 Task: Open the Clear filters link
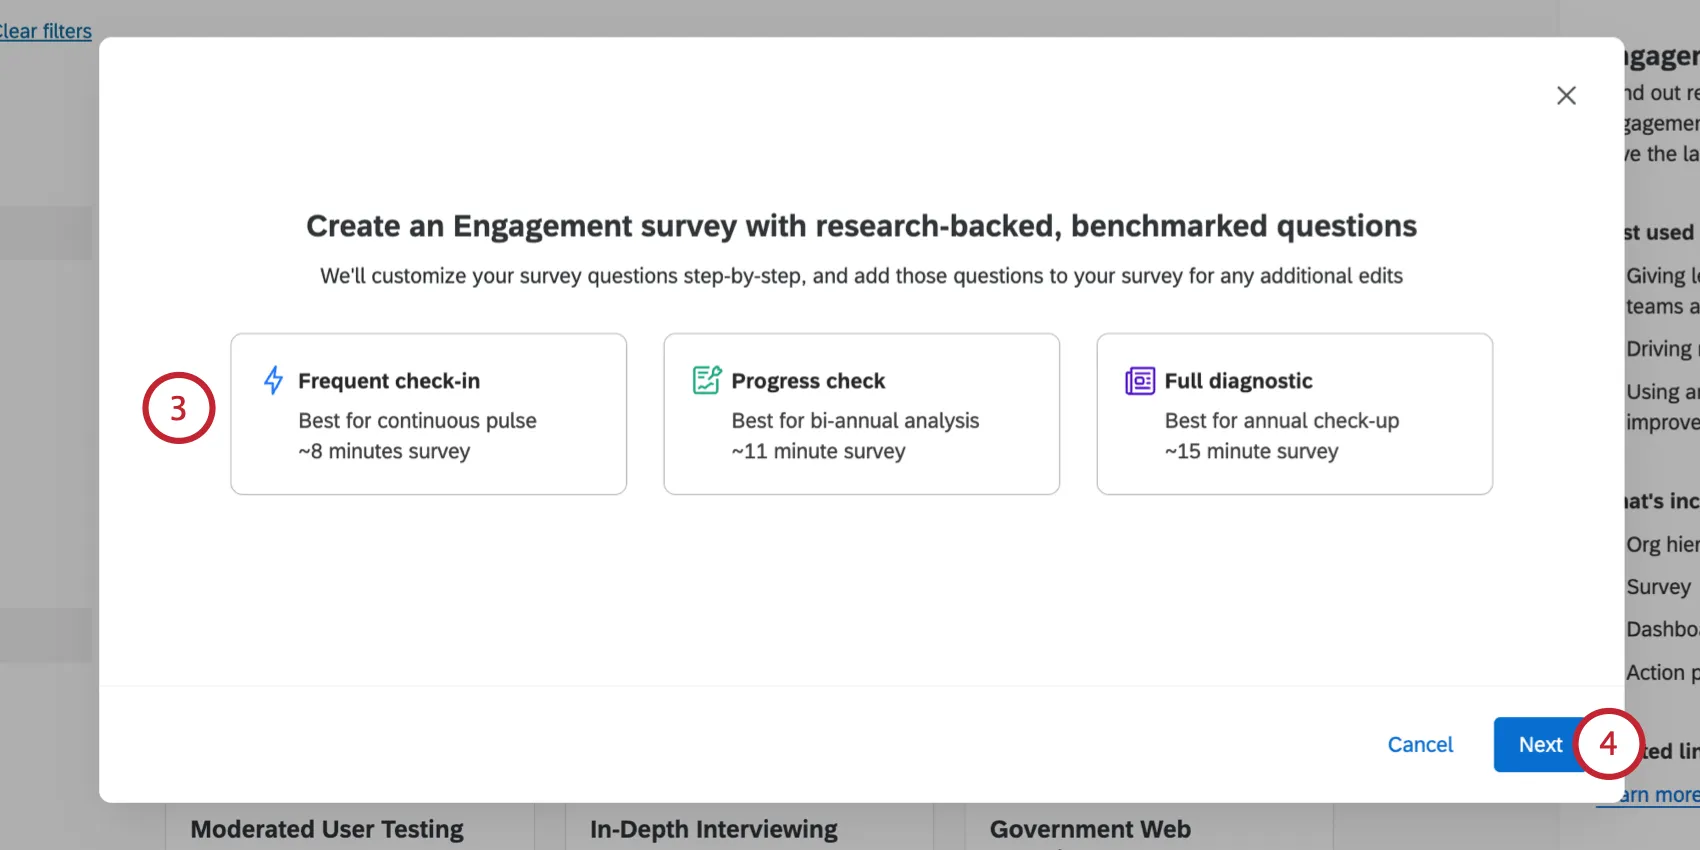pos(45,31)
